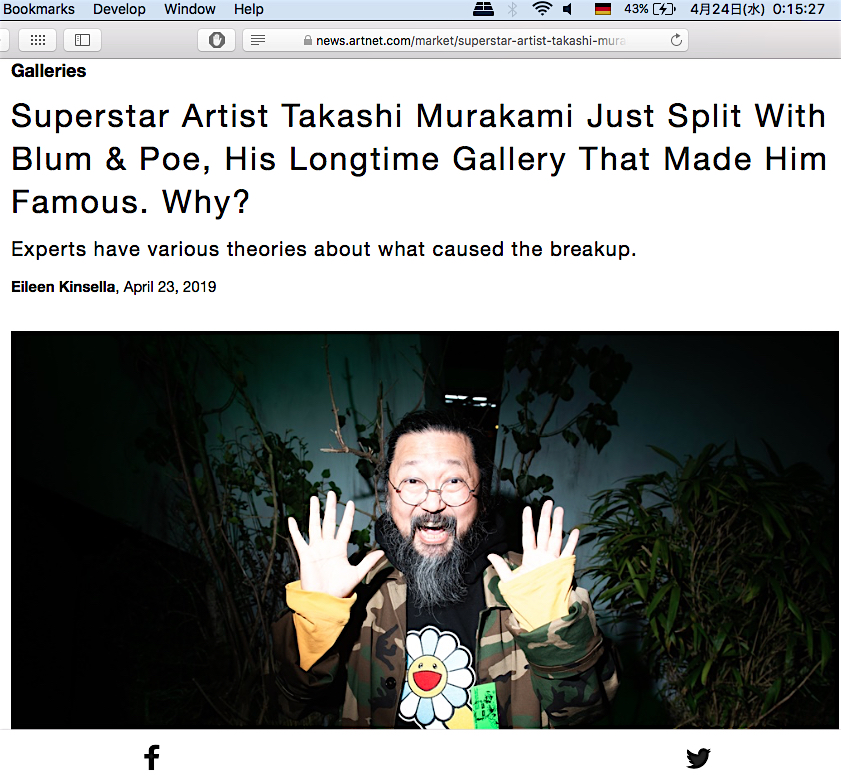Open the Galleries category link
Screen dimensions: 841x778
[49, 71]
